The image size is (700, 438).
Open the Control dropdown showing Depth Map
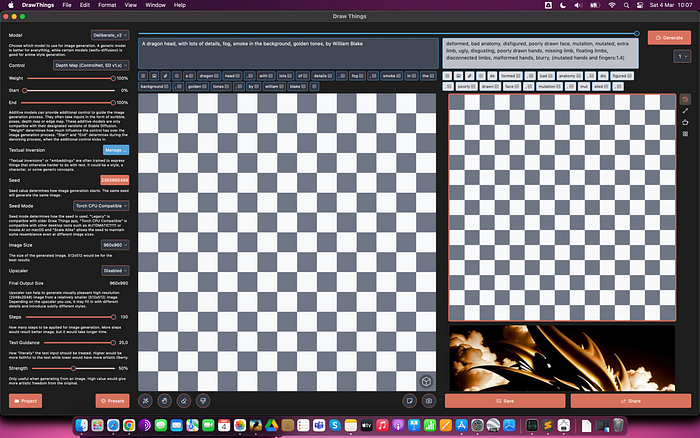click(x=91, y=65)
